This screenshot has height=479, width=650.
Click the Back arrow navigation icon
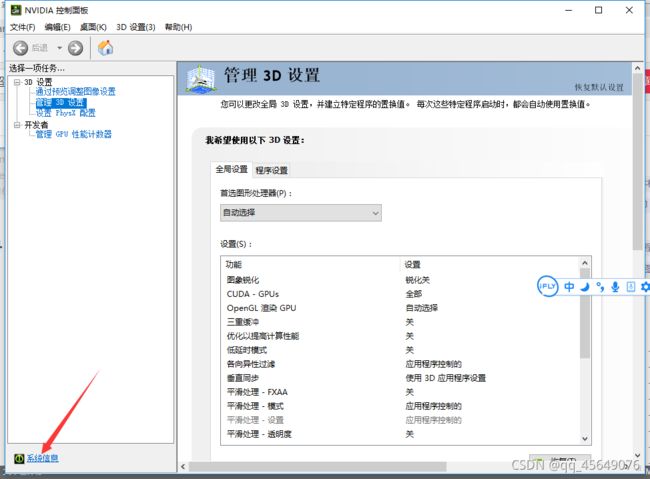20,48
